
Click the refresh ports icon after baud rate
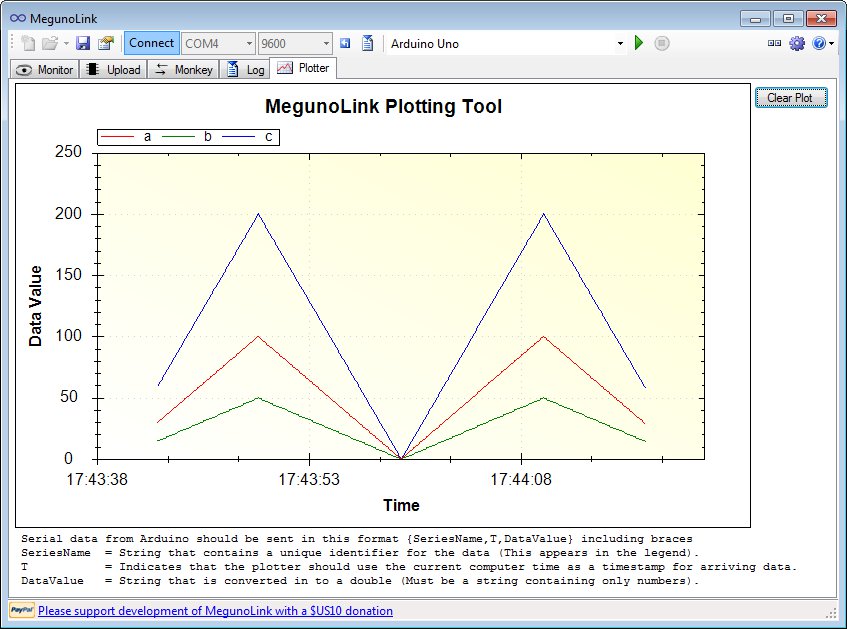(345, 43)
